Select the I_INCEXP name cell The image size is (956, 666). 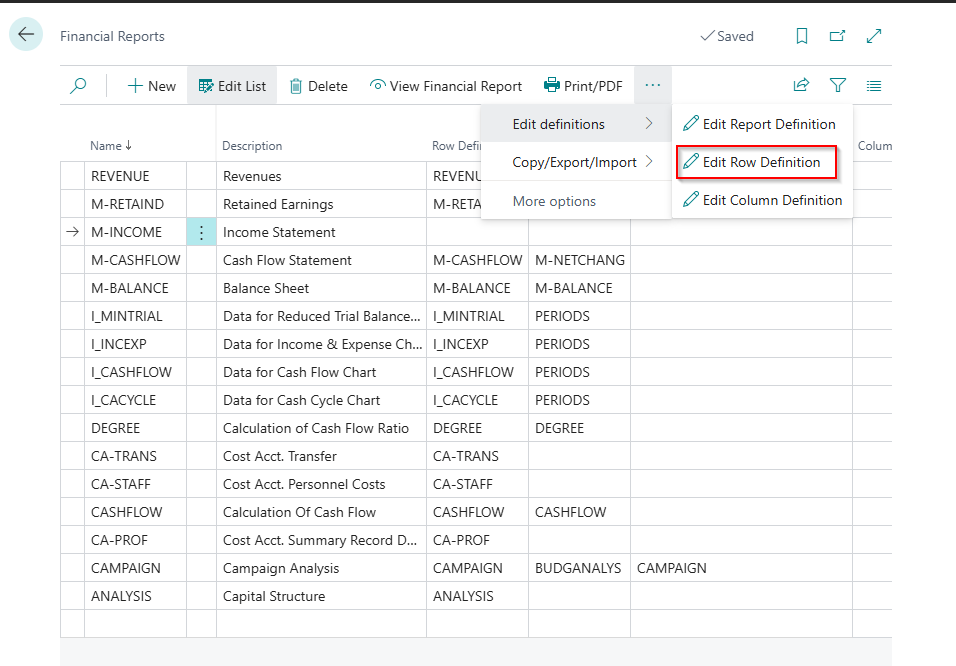(x=135, y=345)
